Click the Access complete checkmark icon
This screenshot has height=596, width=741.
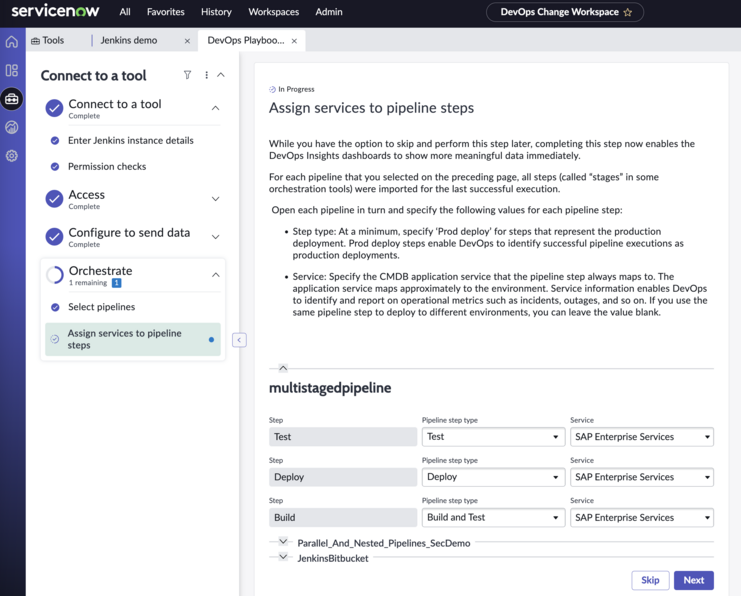pyautogui.click(x=54, y=199)
